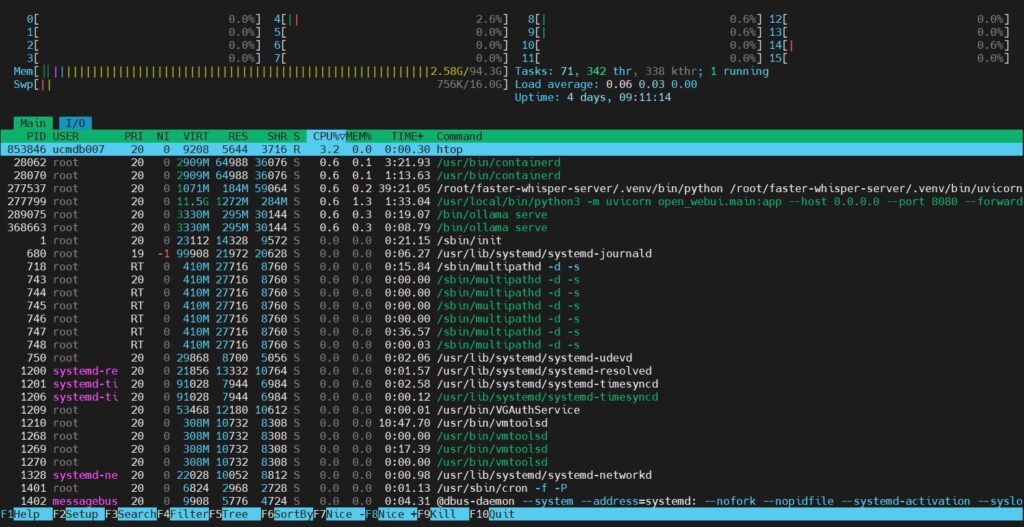Sort by the RES column header
The image size is (1024, 527).
238,136
